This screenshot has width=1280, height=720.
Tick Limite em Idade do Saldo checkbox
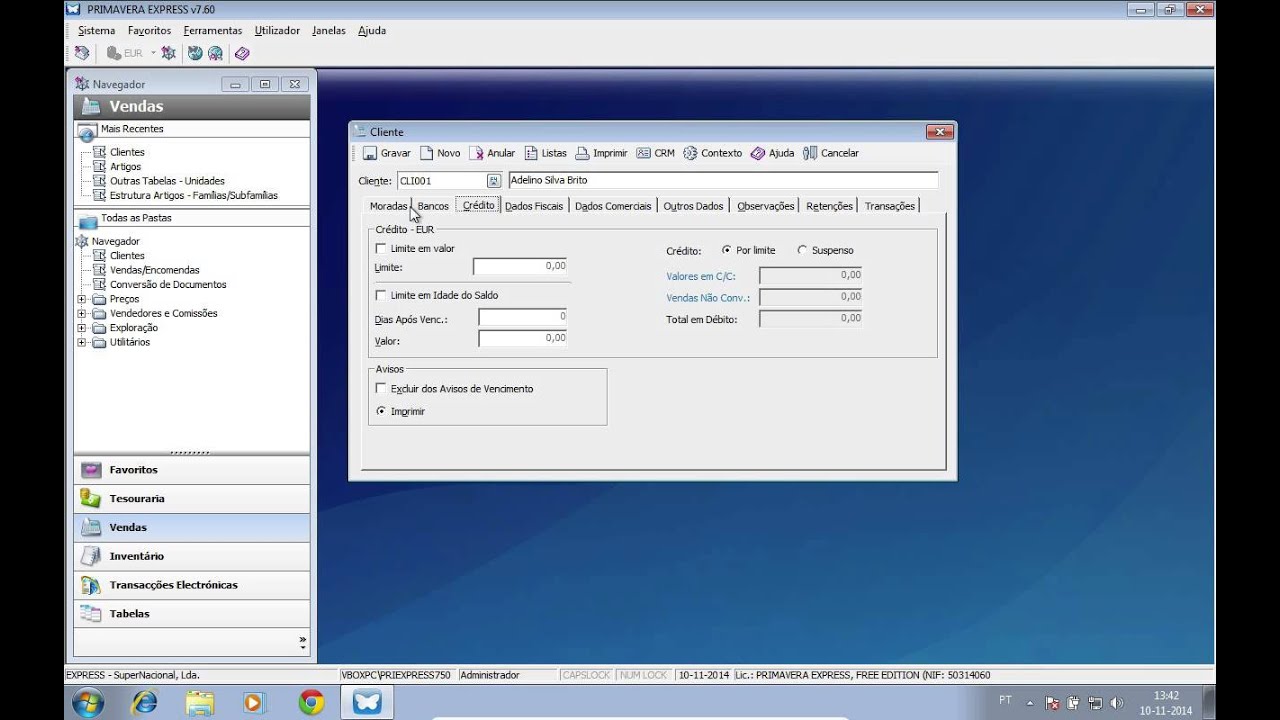(381, 296)
